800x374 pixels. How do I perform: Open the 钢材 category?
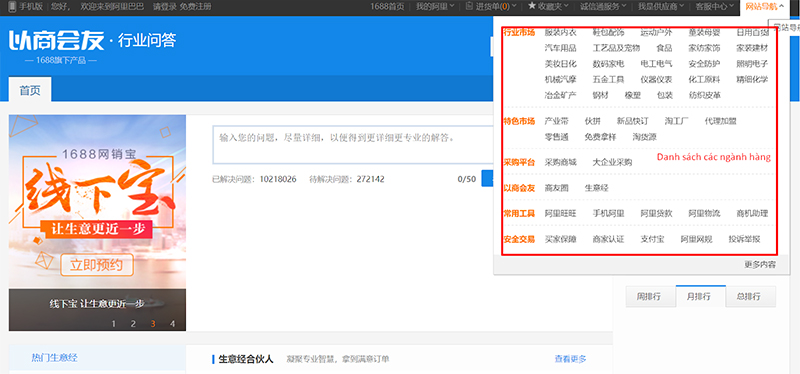601,95
